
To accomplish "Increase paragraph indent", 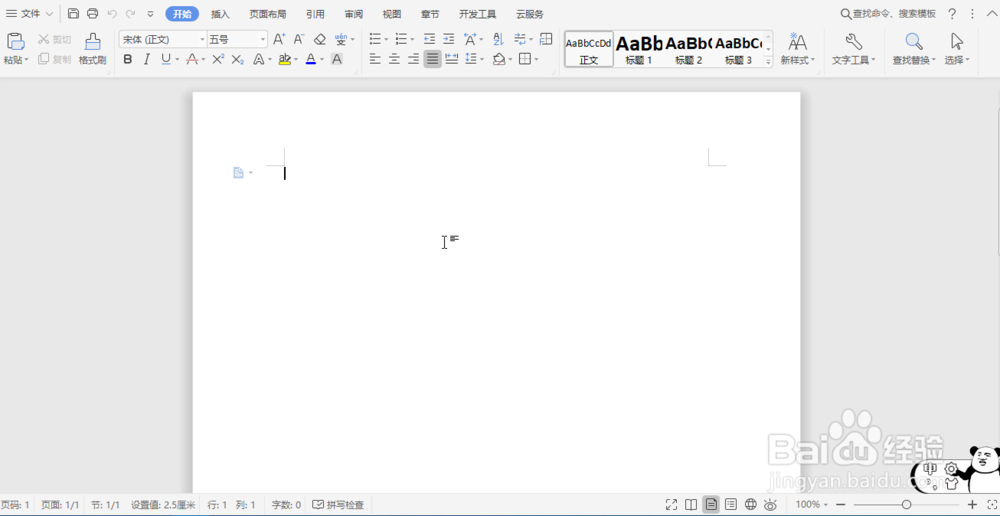I will coord(448,39).
